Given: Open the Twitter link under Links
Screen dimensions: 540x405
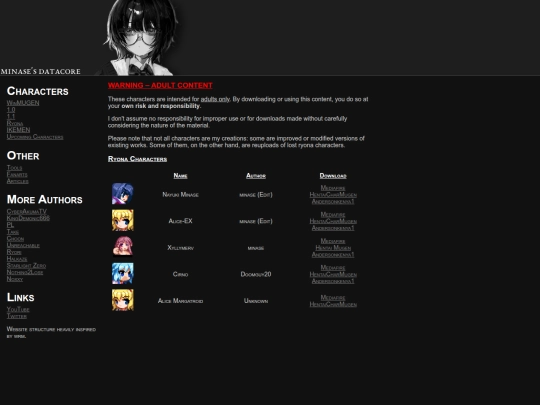Looking at the screenshot, I should point(17,316).
